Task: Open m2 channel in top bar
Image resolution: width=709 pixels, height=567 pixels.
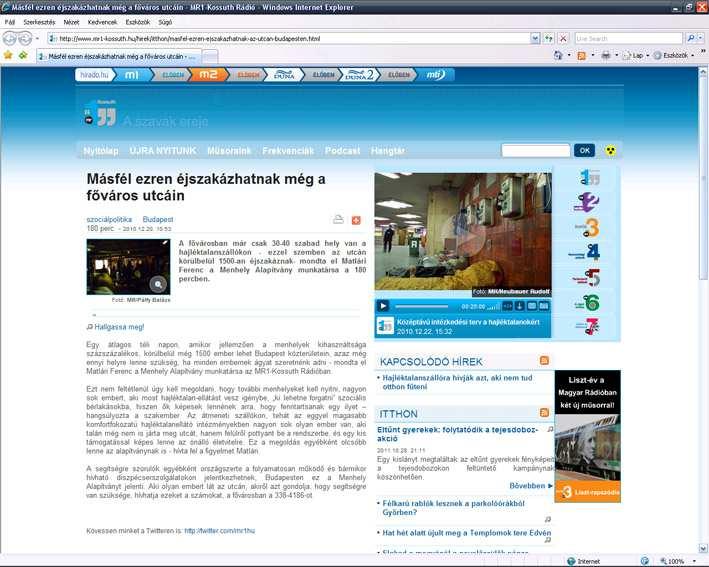Action: pos(208,75)
